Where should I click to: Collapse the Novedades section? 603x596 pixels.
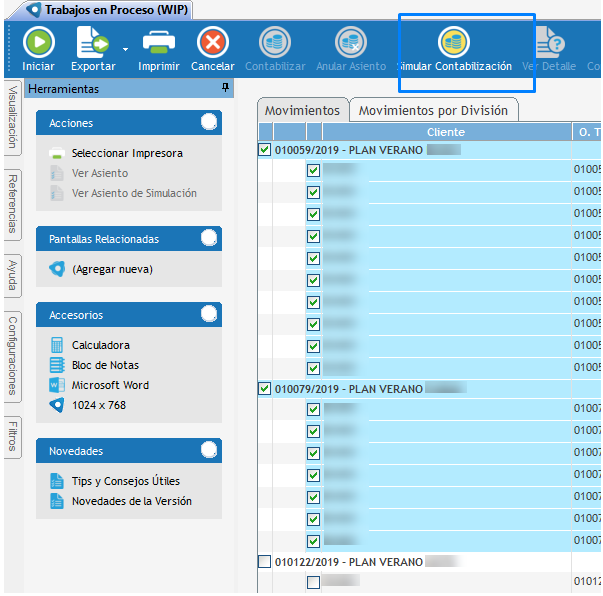(x=208, y=451)
